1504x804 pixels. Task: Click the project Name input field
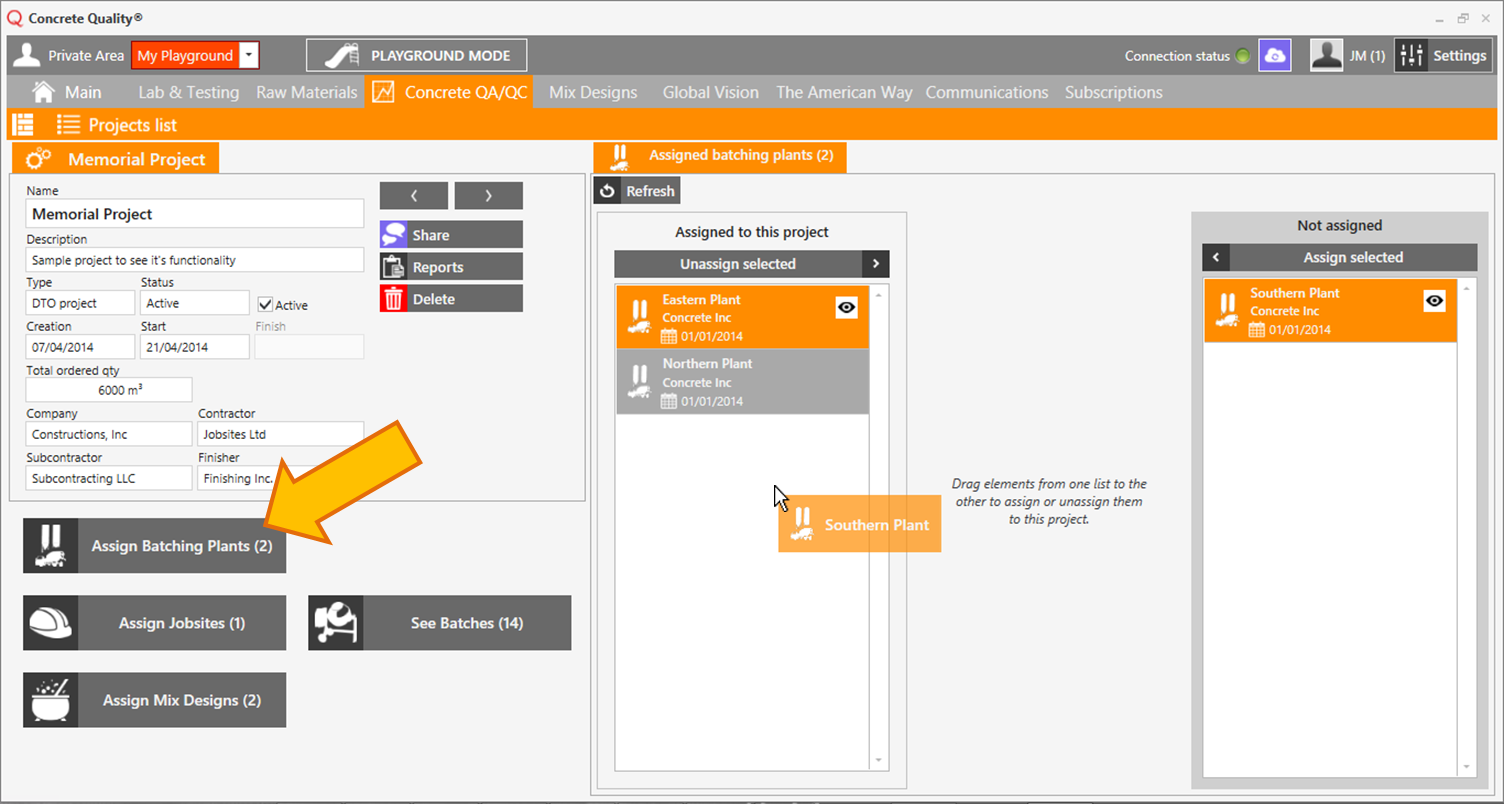point(195,214)
